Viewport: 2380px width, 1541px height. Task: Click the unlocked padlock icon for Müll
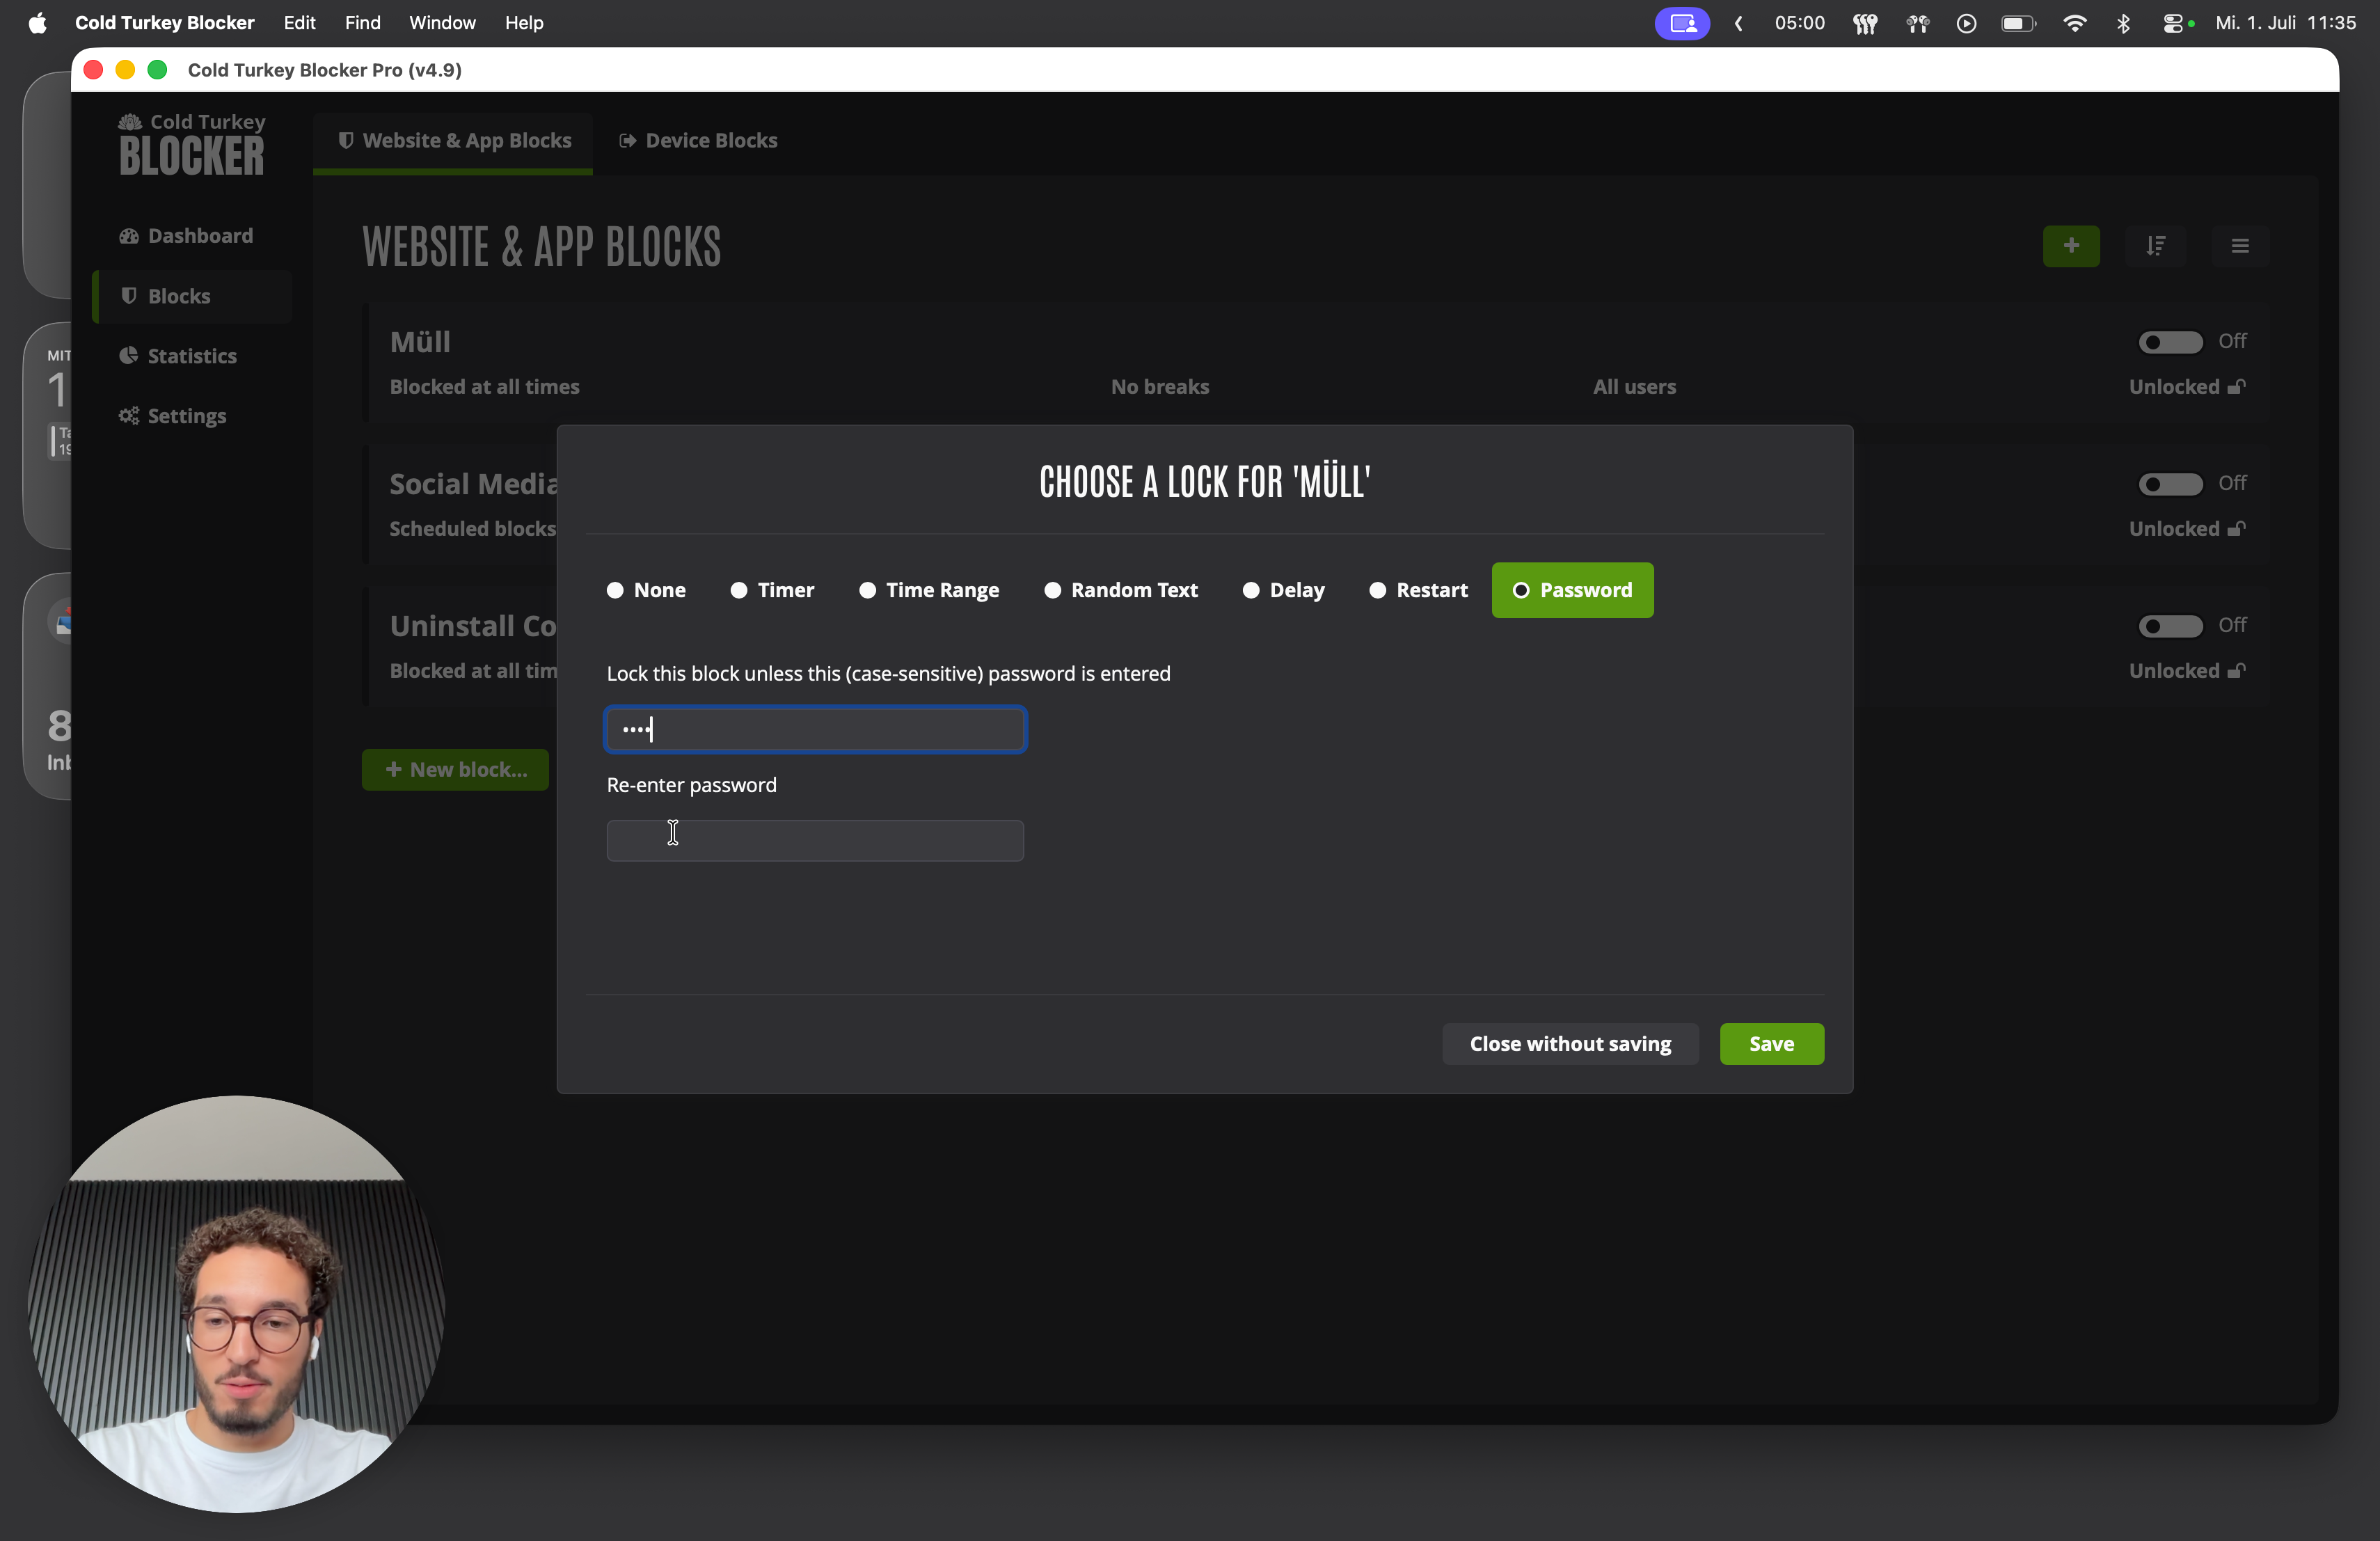tap(2236, 387)
